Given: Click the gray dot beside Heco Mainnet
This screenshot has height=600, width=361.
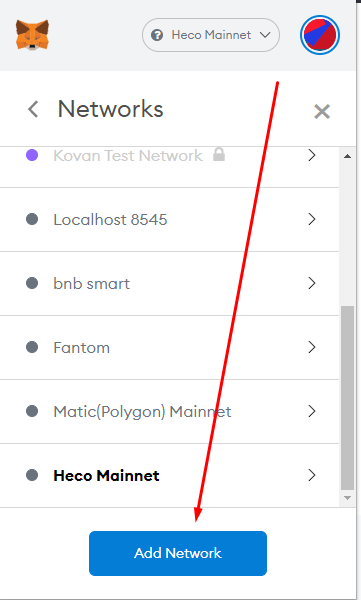Looking at the screenshot, I should (32, 475).
